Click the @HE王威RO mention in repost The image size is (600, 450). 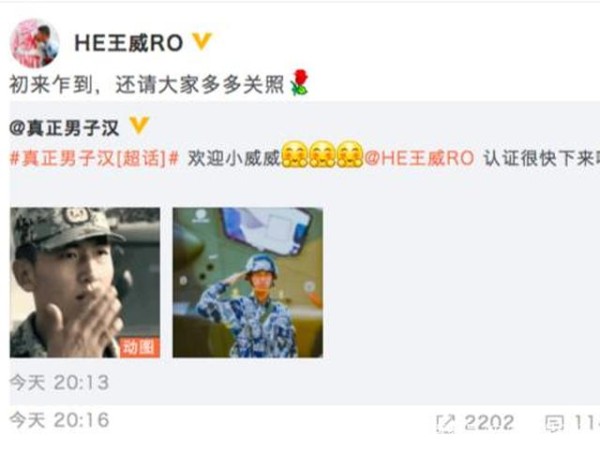click(x=419, y=158)
